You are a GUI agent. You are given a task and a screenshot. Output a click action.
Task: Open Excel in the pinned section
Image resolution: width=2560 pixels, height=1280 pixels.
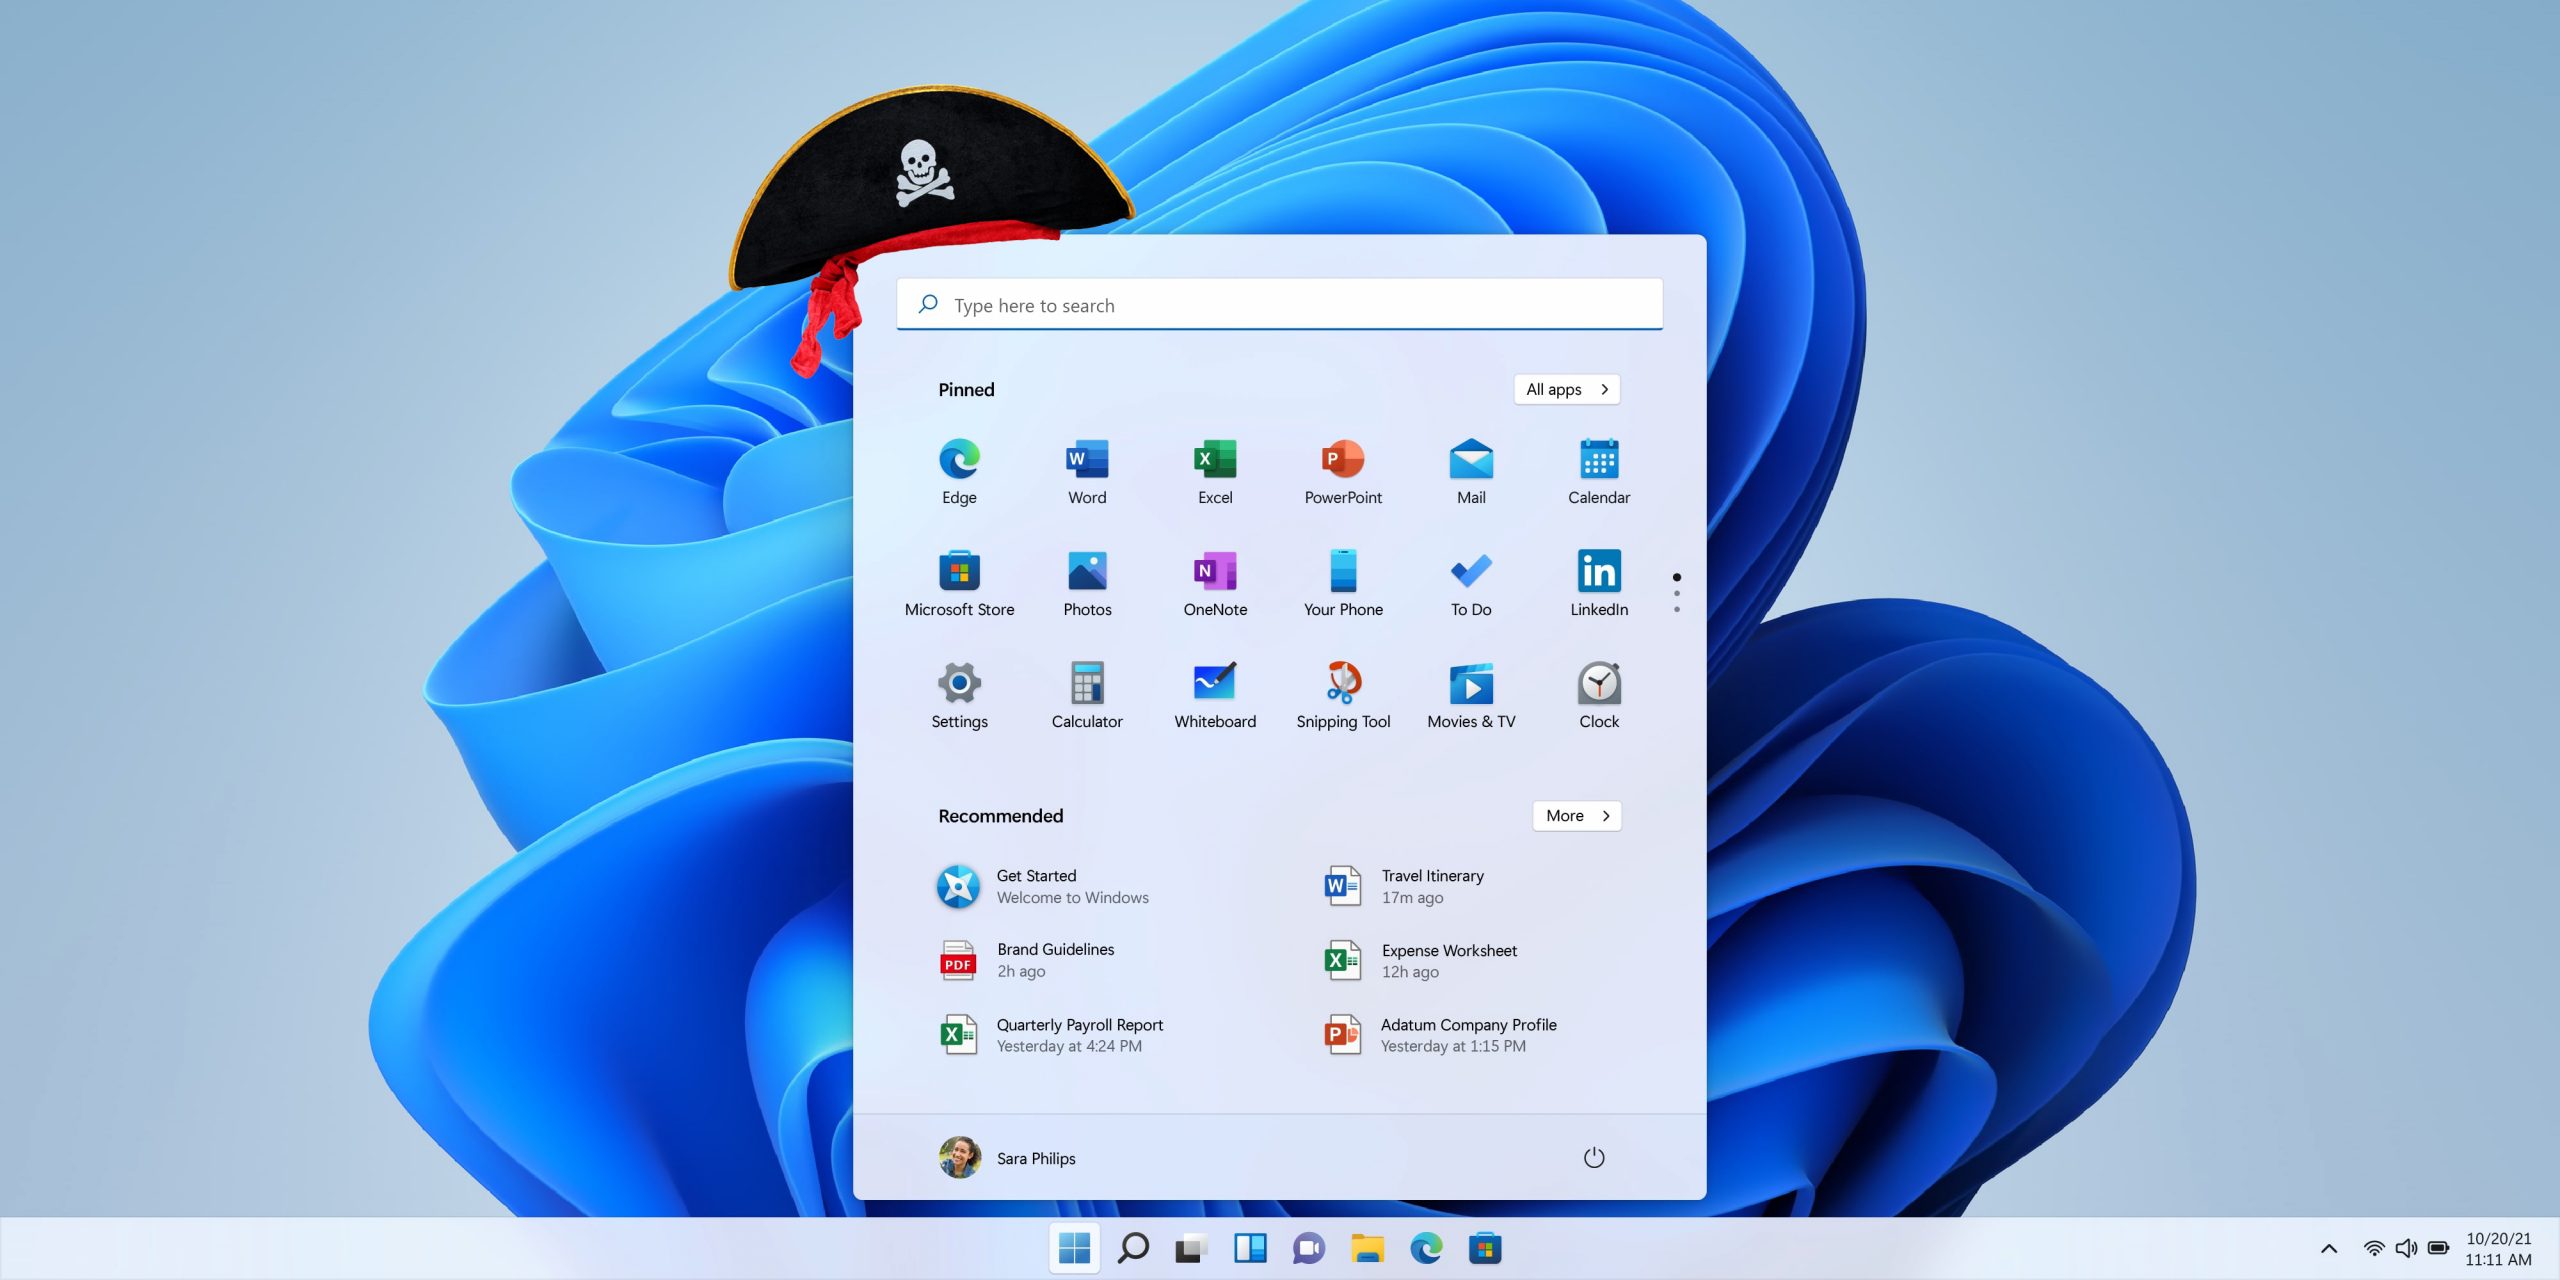click(x=1215, y=471)
